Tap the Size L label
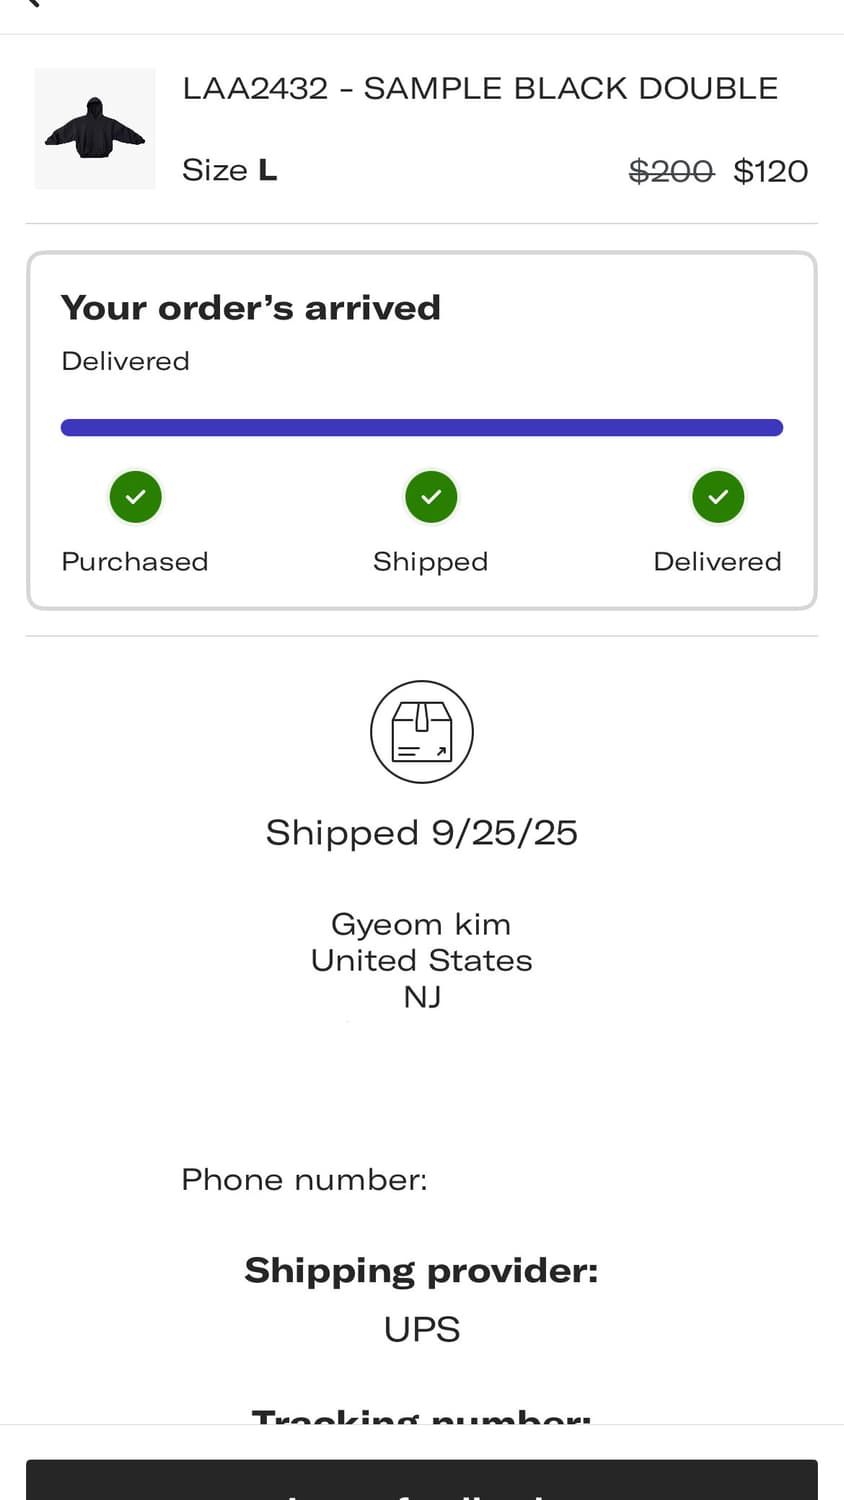Screen dimensions: 844x1500 coord(229,171)
